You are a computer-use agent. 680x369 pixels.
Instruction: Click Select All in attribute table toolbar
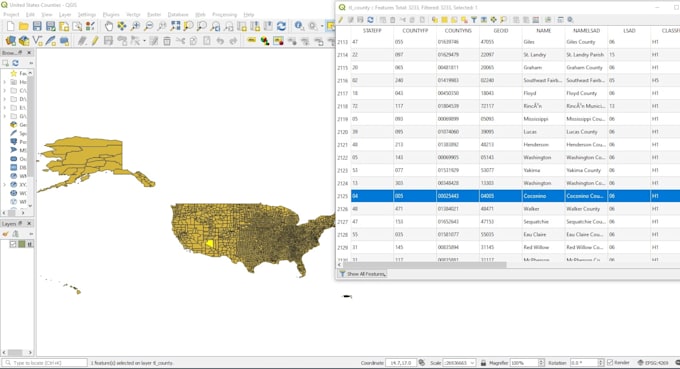coord(445,20)
